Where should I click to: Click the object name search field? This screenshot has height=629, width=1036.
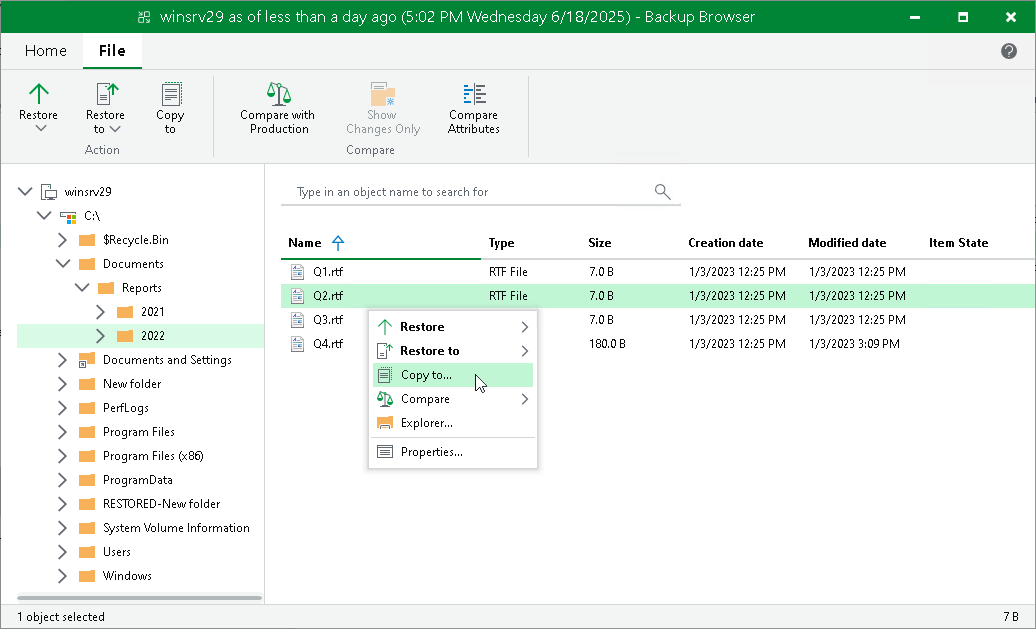[470, 192]
